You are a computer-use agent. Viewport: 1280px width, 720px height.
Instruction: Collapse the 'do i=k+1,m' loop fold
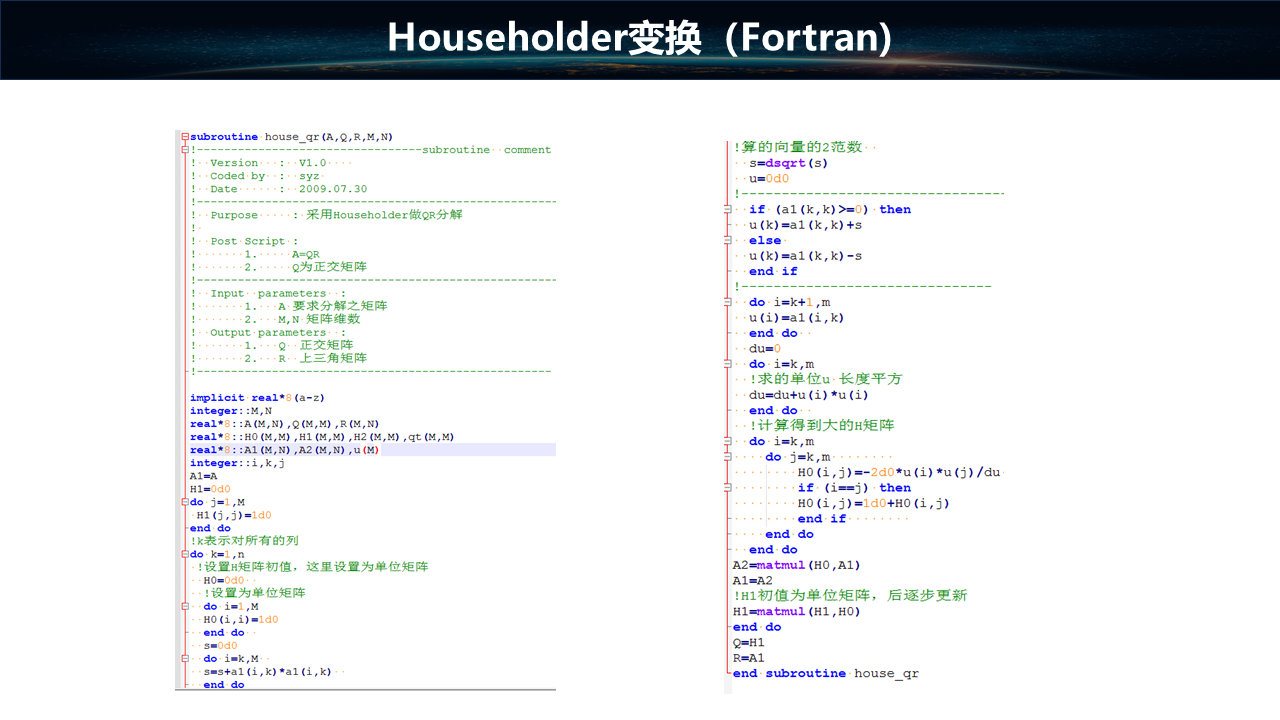pos(728,302)
